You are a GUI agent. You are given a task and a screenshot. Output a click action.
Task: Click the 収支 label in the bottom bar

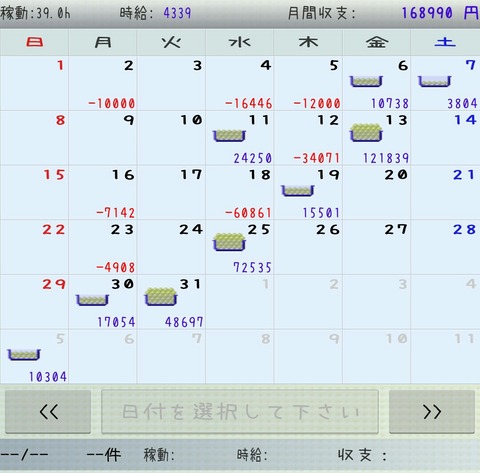click(x=362, y=455)
